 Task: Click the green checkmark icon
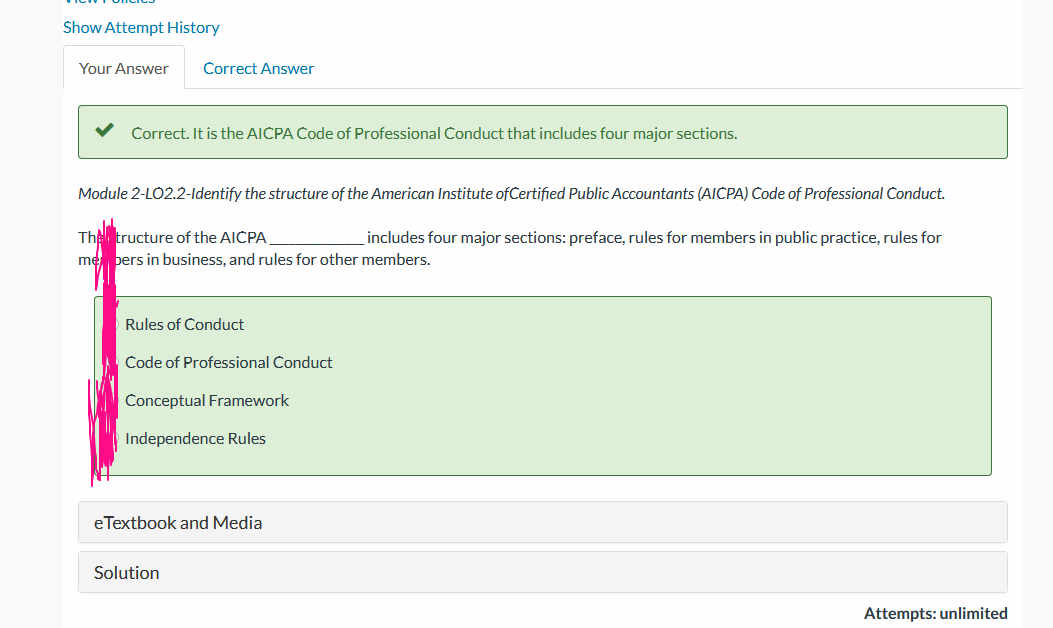(x=104, y=130)
